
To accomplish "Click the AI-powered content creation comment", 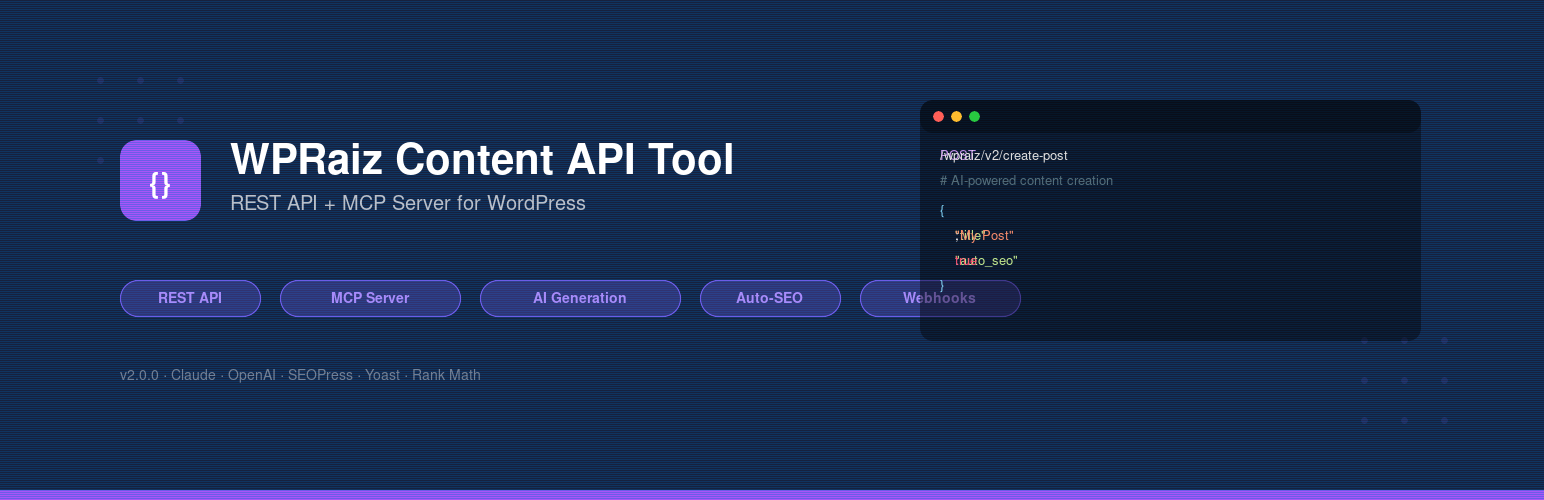I will [x=1026, y=181].
